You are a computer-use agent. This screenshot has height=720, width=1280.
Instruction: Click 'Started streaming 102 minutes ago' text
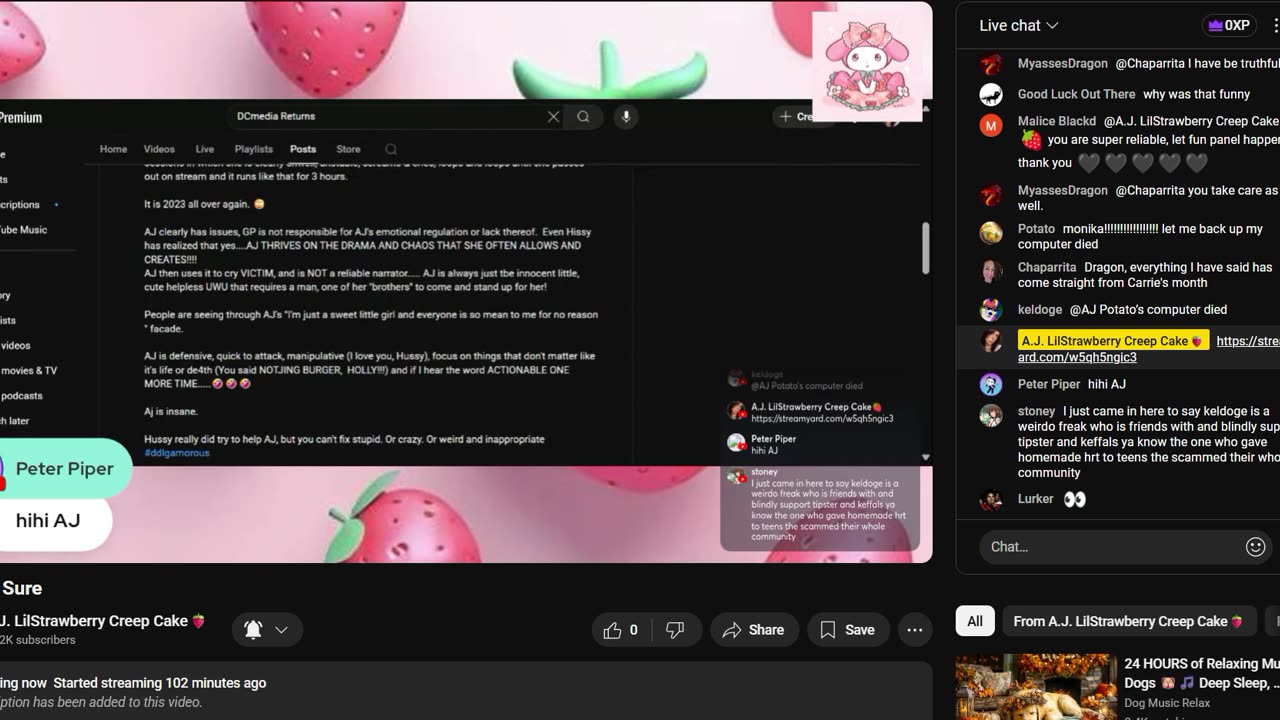[x=160, y=683]
